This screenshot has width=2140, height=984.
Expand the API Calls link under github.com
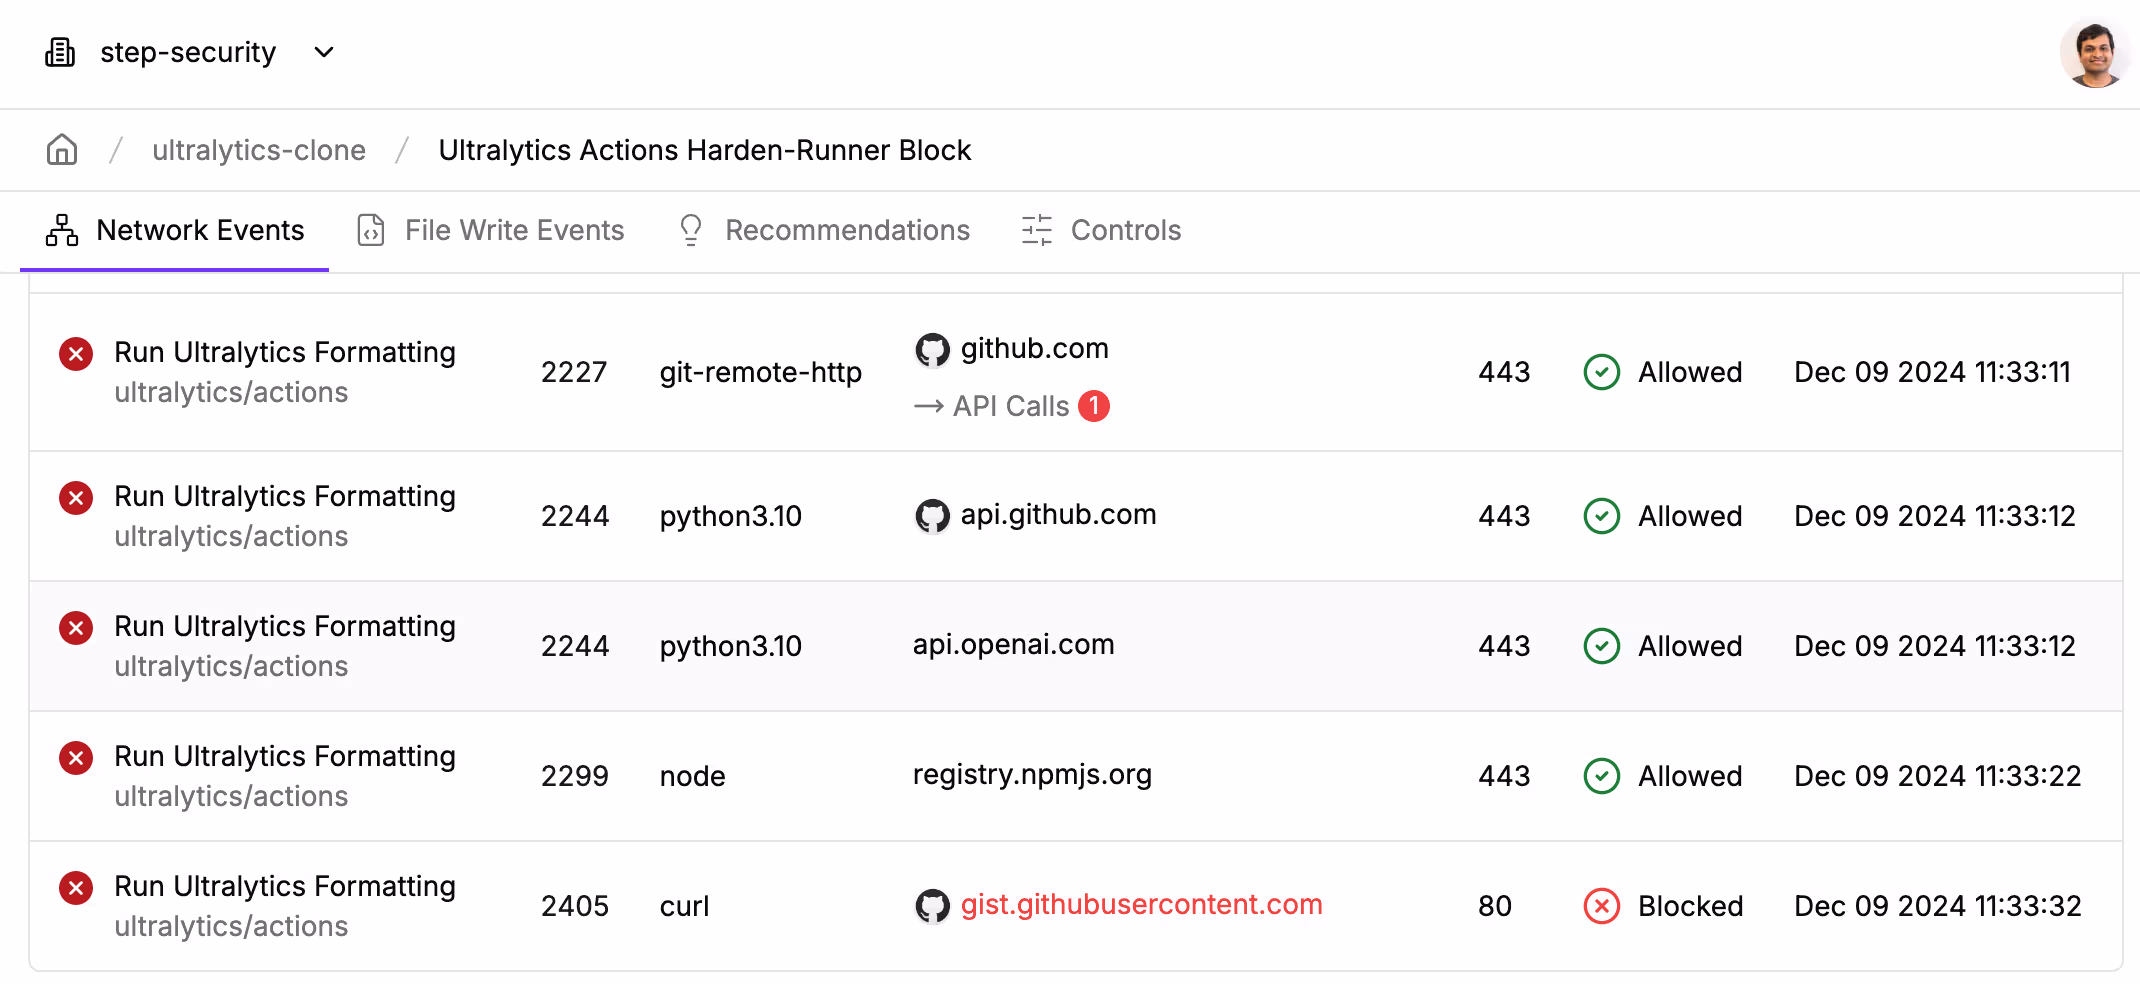[1011, 406]
